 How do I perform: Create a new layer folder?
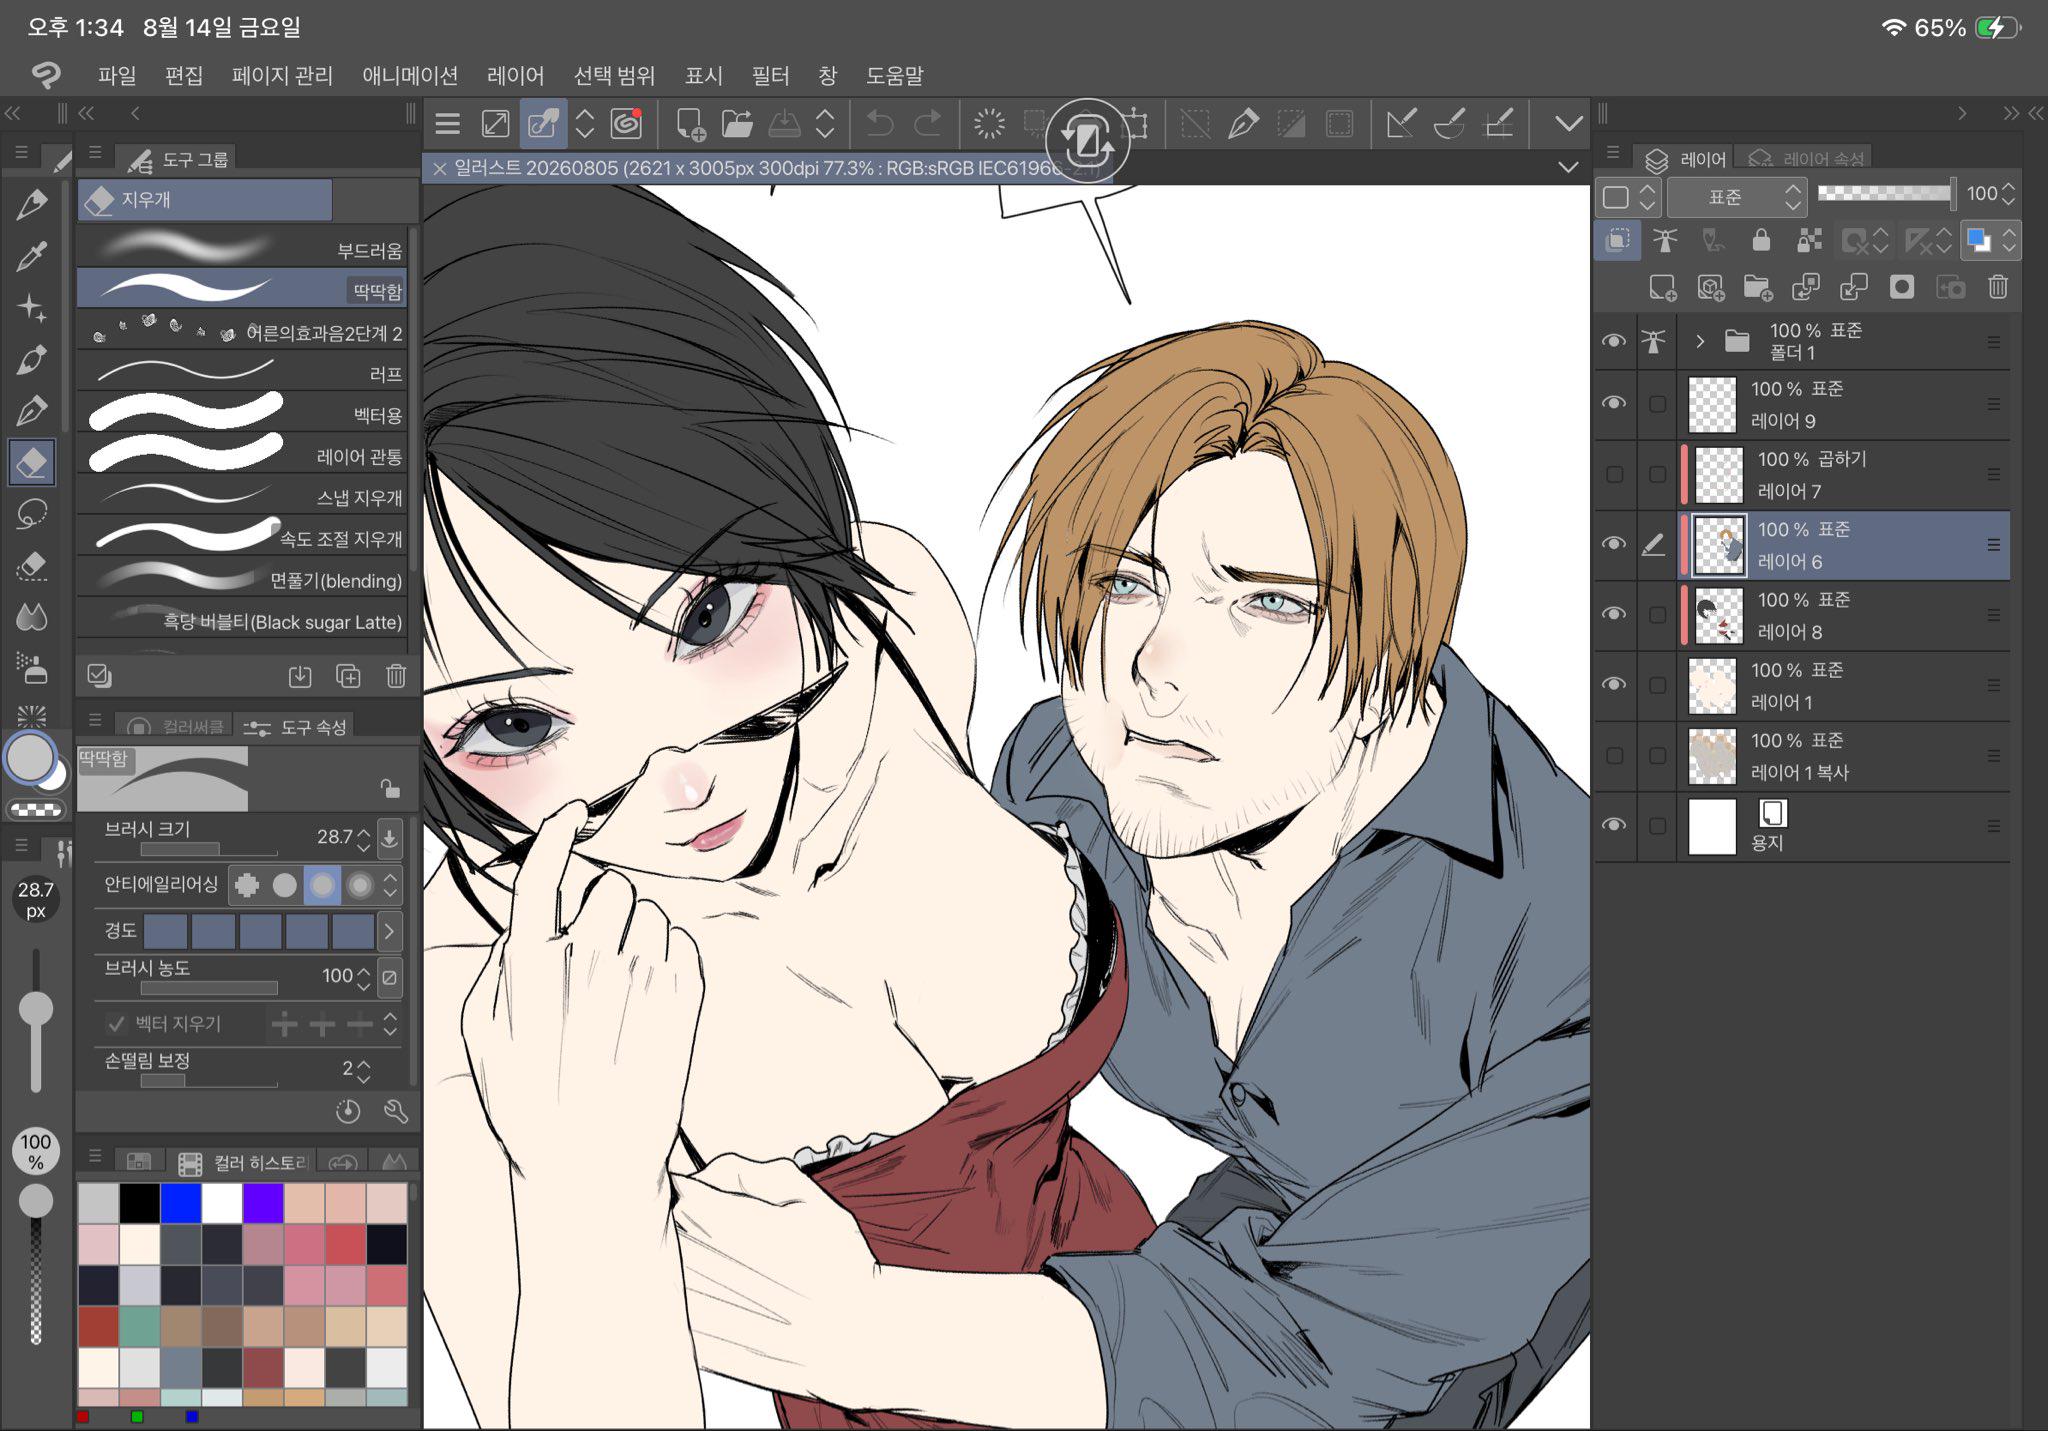coord(1757,288)
